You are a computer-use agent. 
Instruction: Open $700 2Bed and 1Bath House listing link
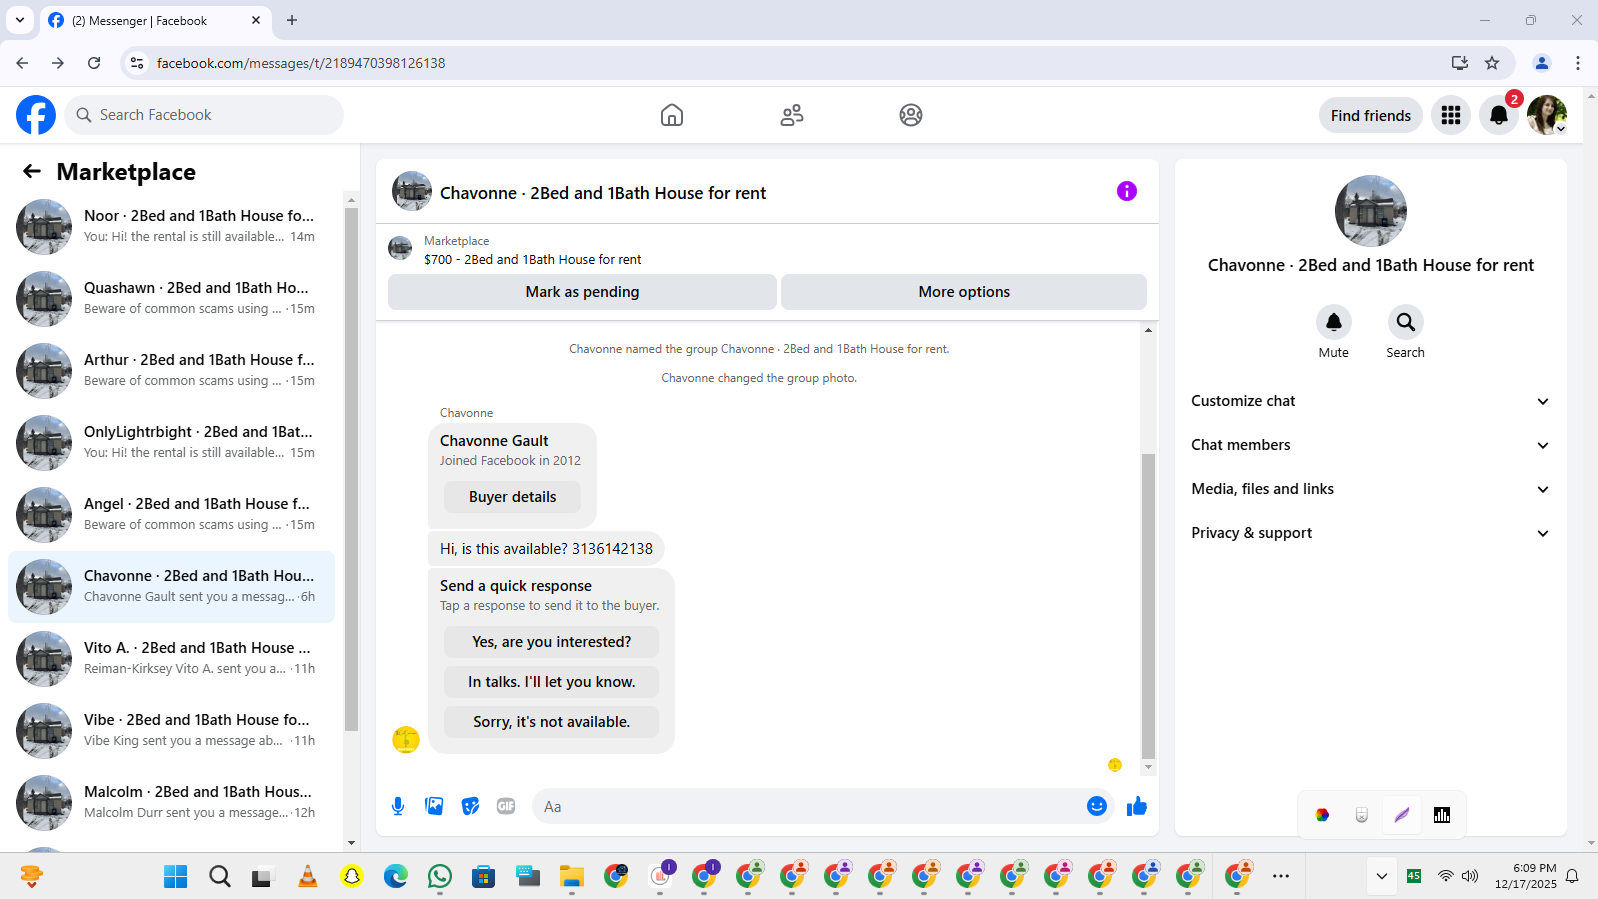(x=532, y=259)
